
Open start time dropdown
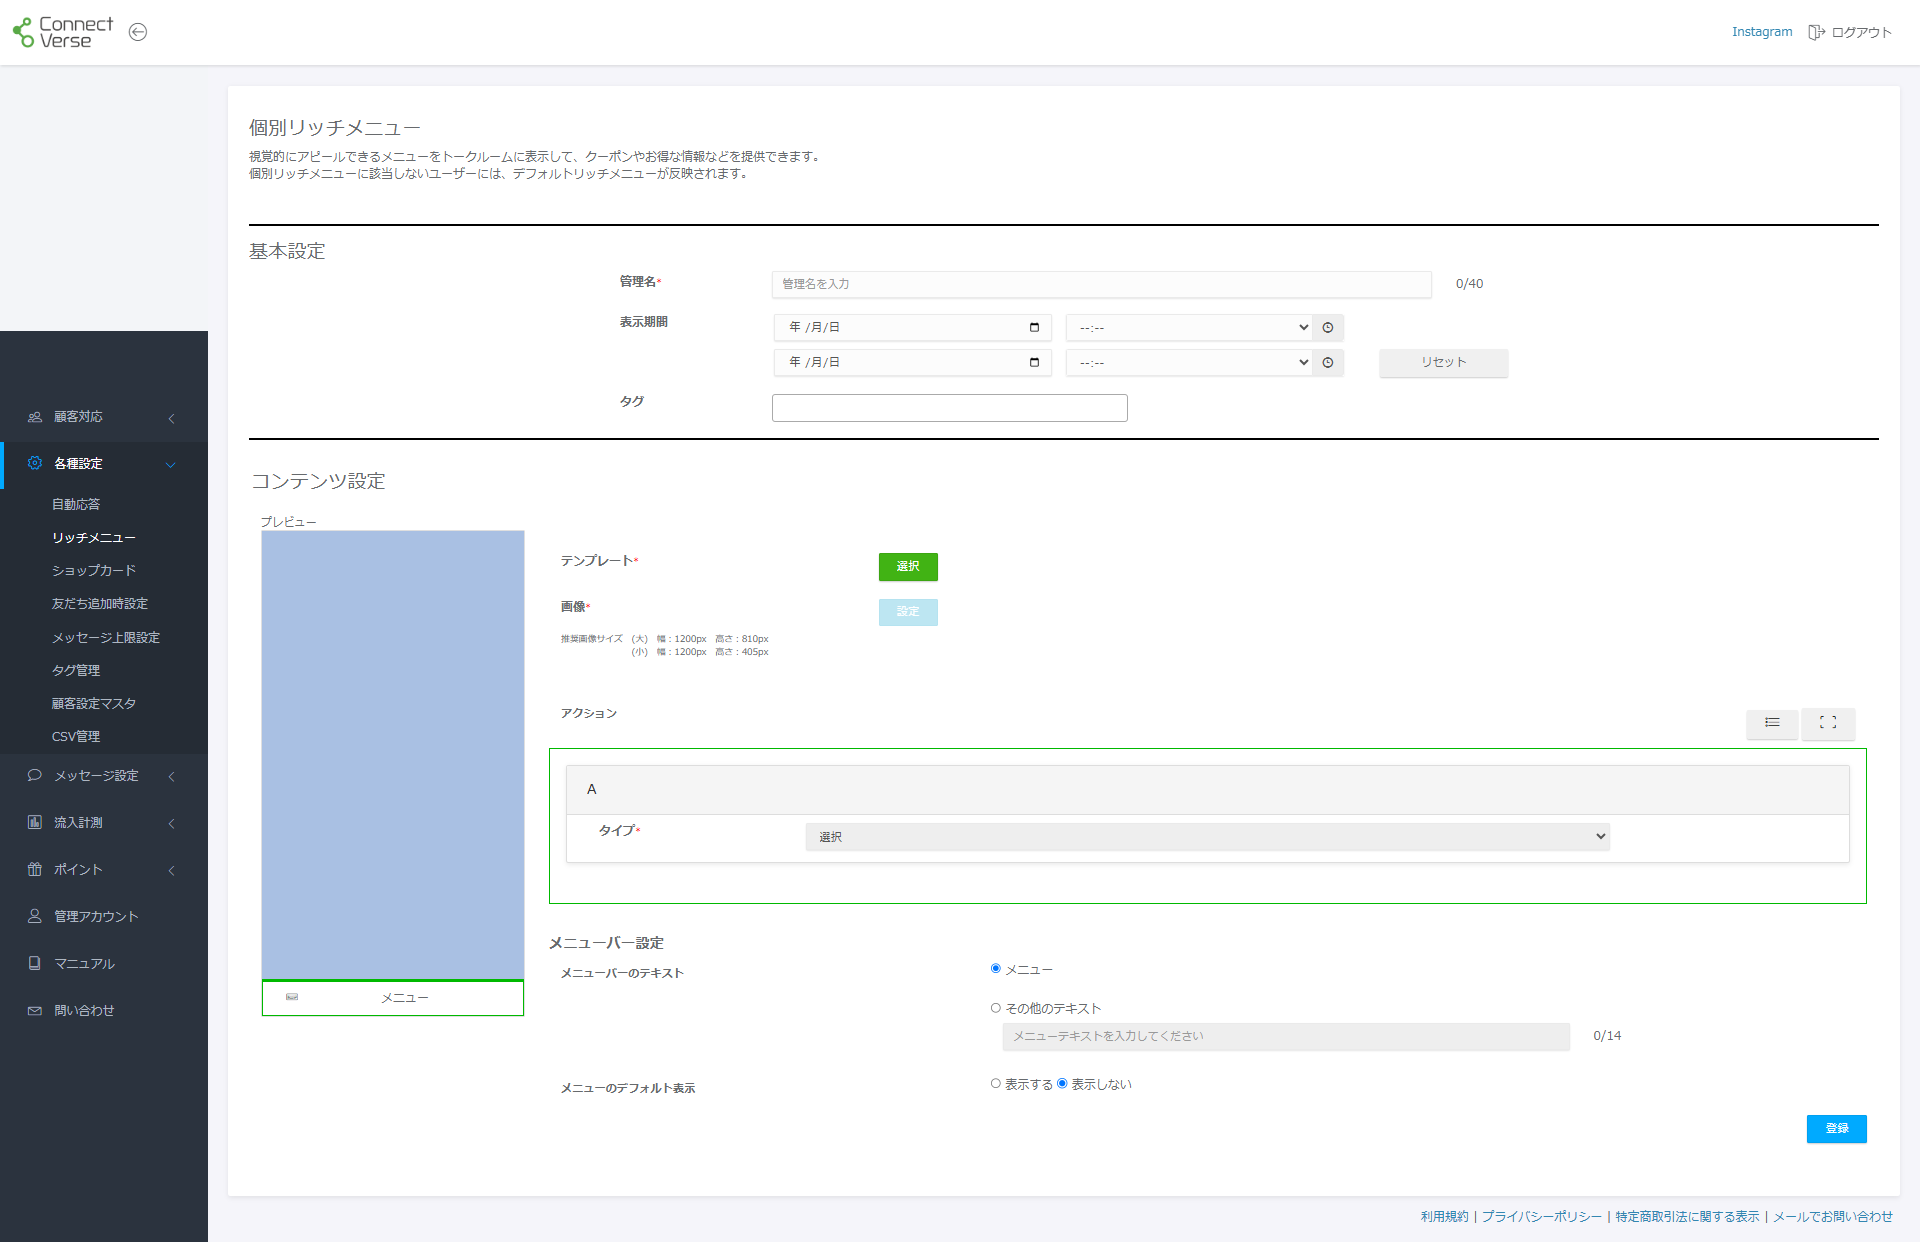coord(1189,327)
